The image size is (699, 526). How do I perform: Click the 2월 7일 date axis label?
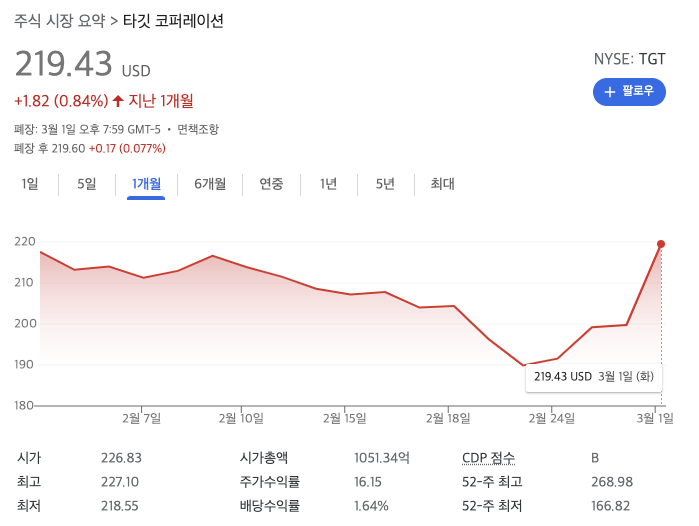point(141,418)
